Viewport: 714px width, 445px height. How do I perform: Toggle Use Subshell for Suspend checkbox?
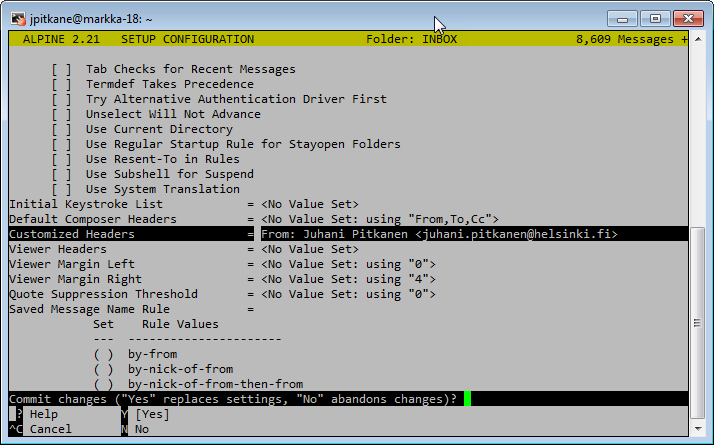click(x=62, y=175)
